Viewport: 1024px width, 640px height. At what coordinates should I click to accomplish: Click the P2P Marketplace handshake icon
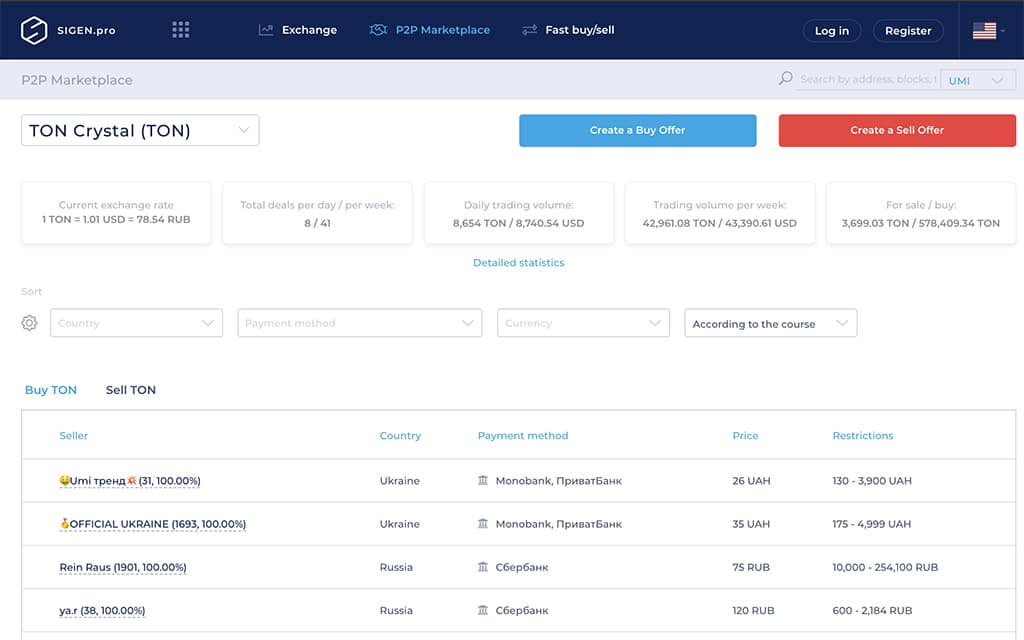click(378, 30)
